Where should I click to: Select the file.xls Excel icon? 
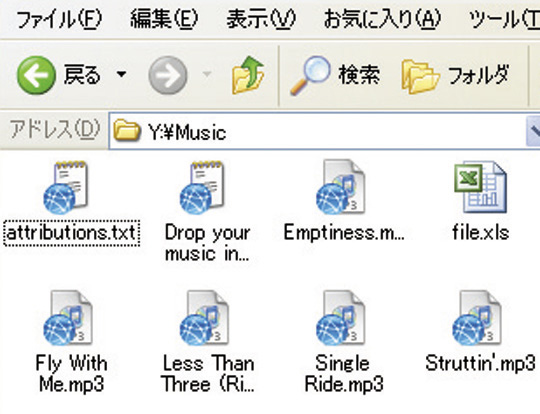[480, 187]
